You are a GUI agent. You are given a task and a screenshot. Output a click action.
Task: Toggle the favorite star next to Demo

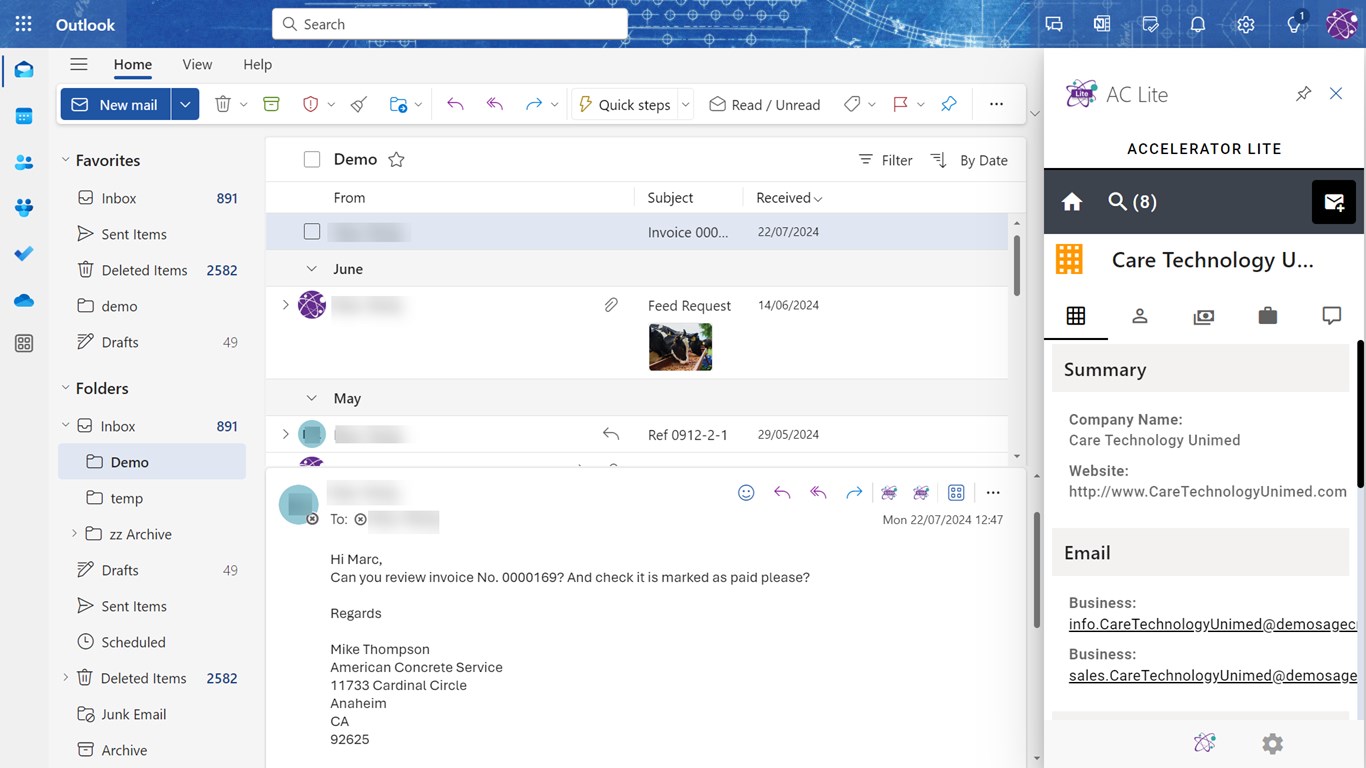tap(396, 159)
